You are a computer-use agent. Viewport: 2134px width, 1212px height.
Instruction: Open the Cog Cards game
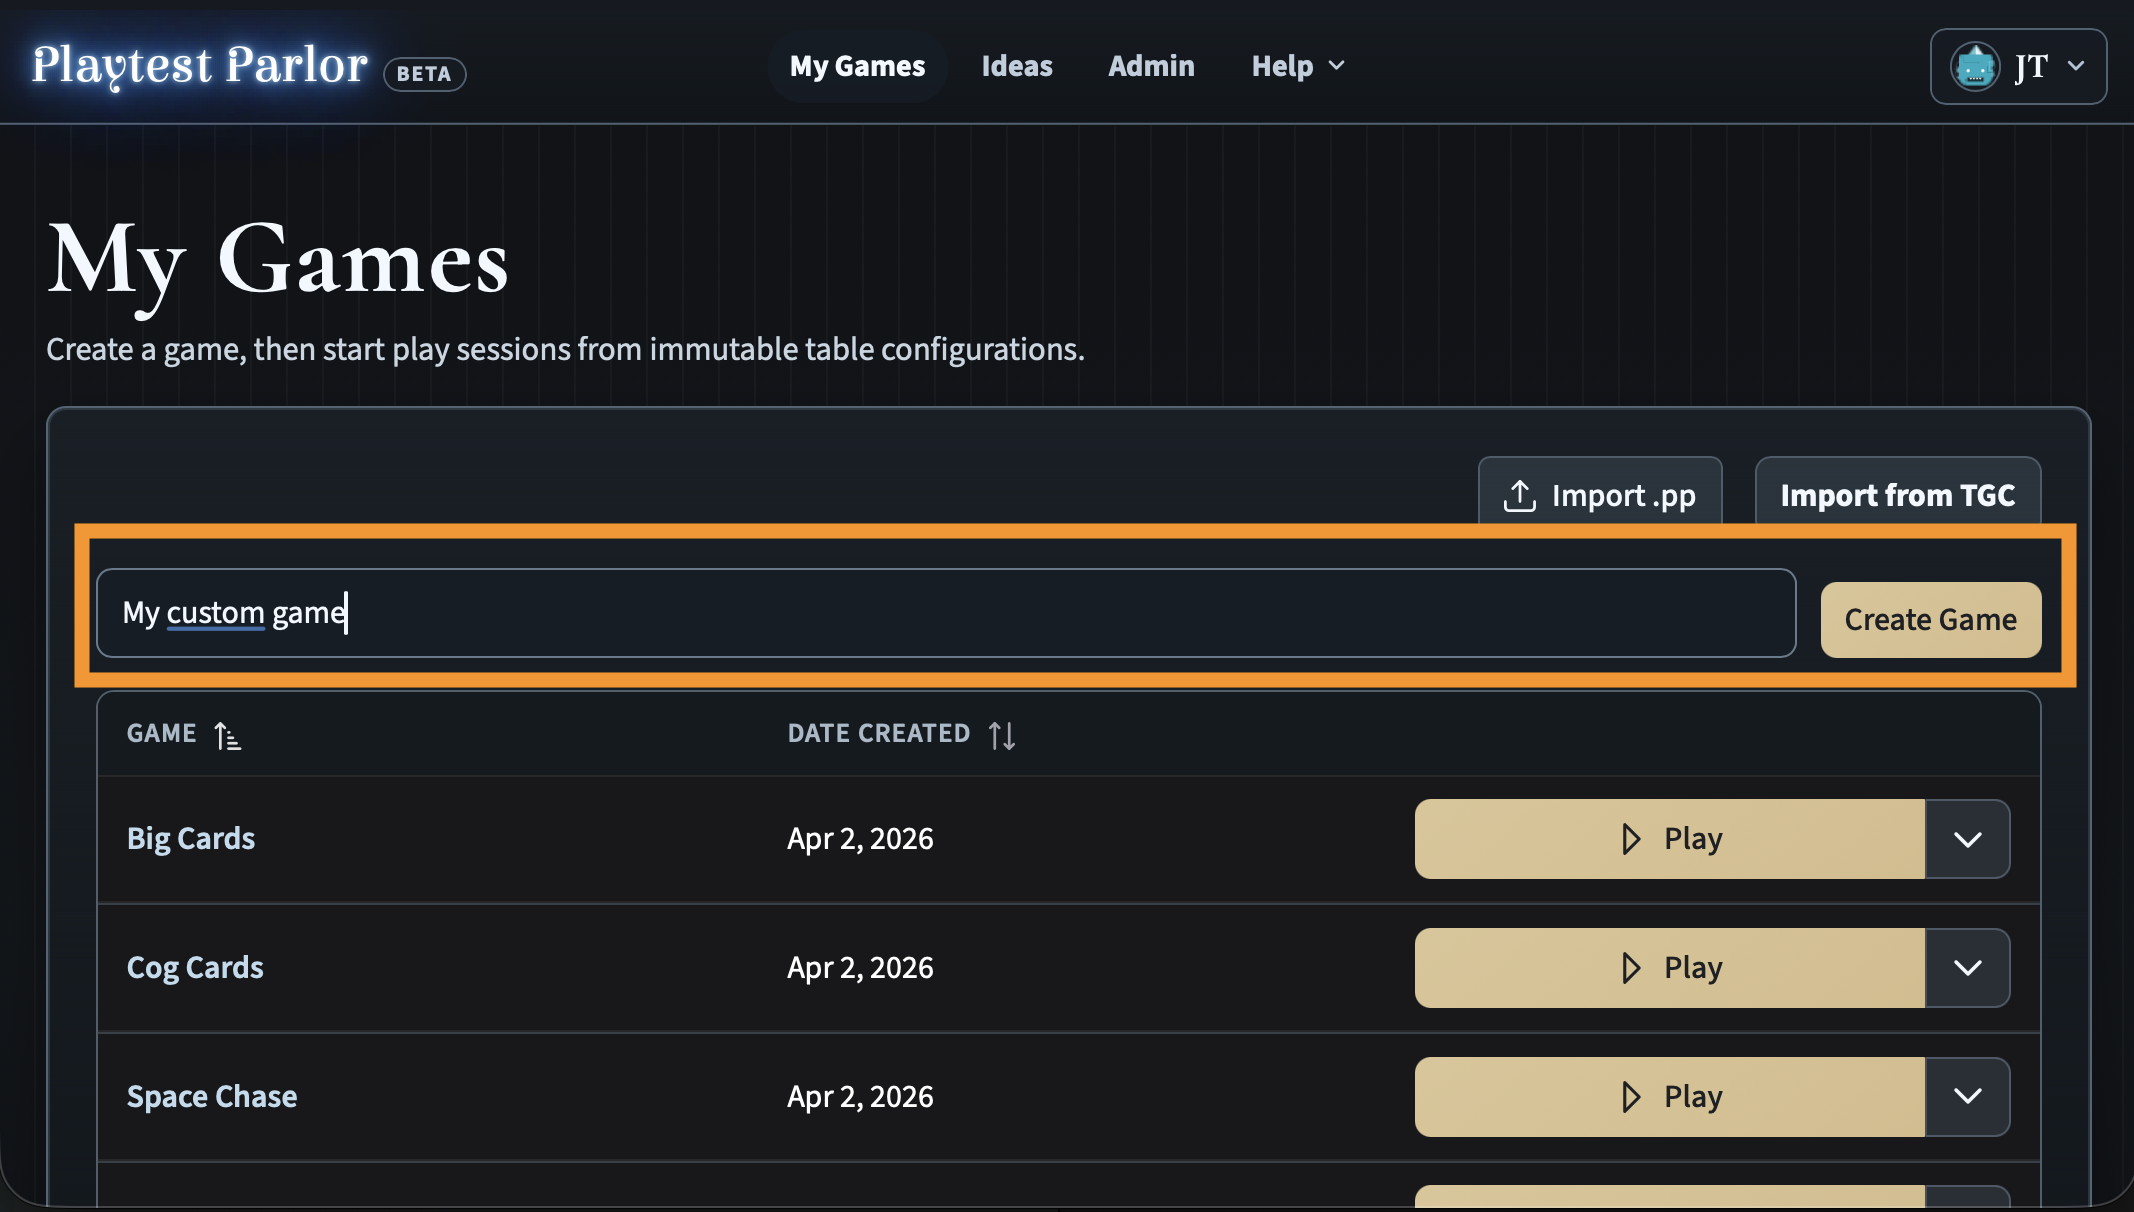pyautogui.click(x=195, y=967)
